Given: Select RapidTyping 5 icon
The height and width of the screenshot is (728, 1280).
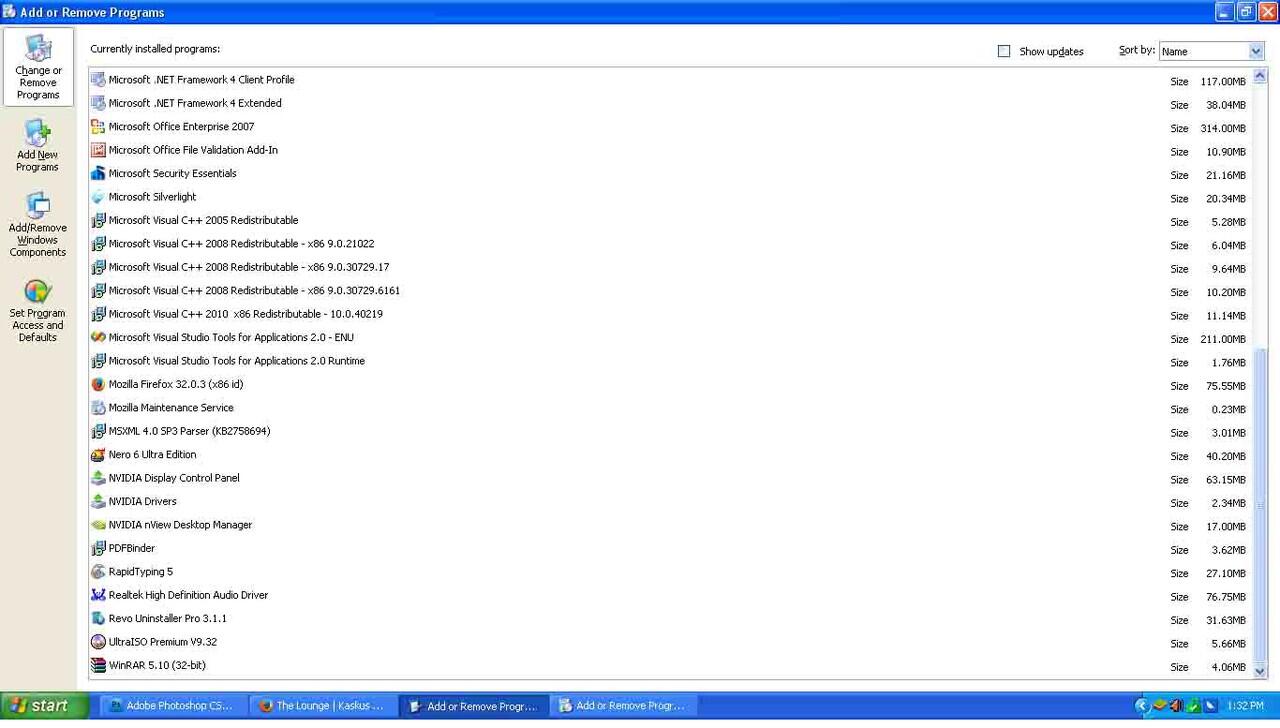Looking at the screenshot, I should click(x=98, y=572).
